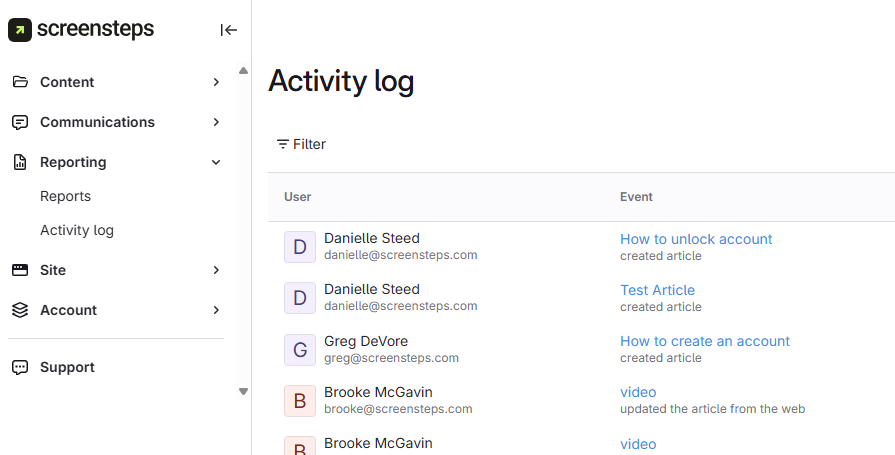
Task: Click the sidebar scroll down arrow
Action: point(243,391)
